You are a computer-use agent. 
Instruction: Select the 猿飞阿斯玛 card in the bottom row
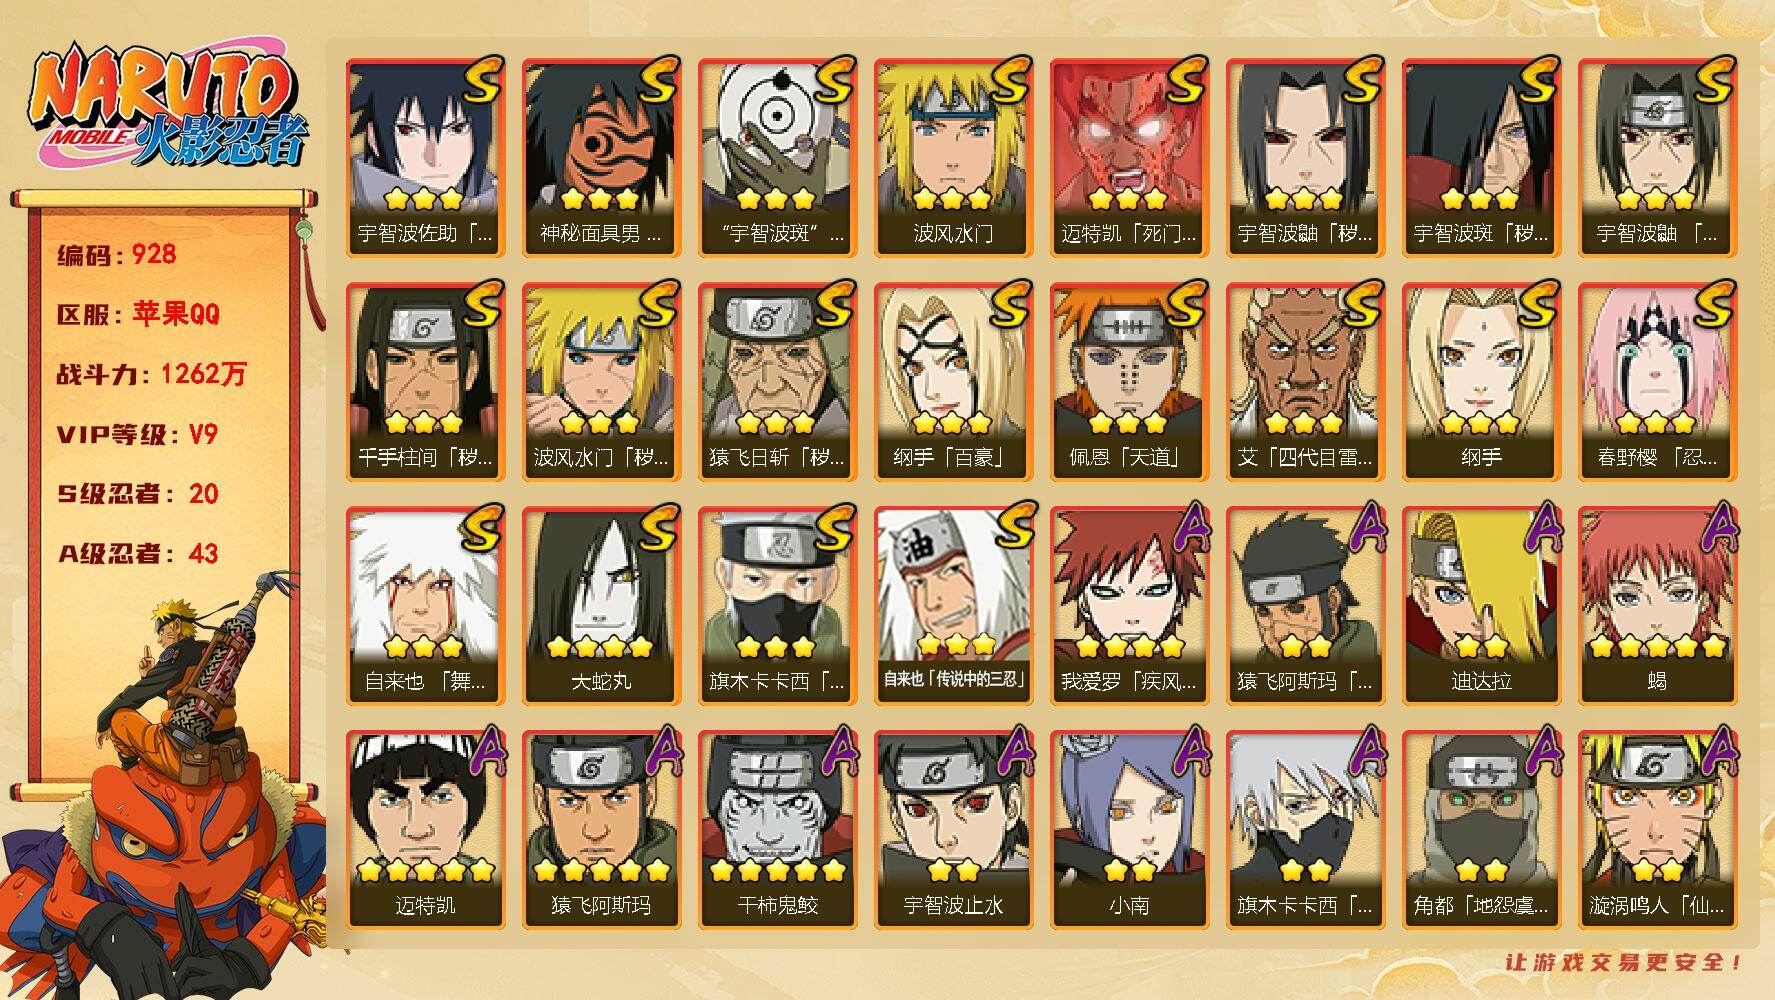point(601,830)
